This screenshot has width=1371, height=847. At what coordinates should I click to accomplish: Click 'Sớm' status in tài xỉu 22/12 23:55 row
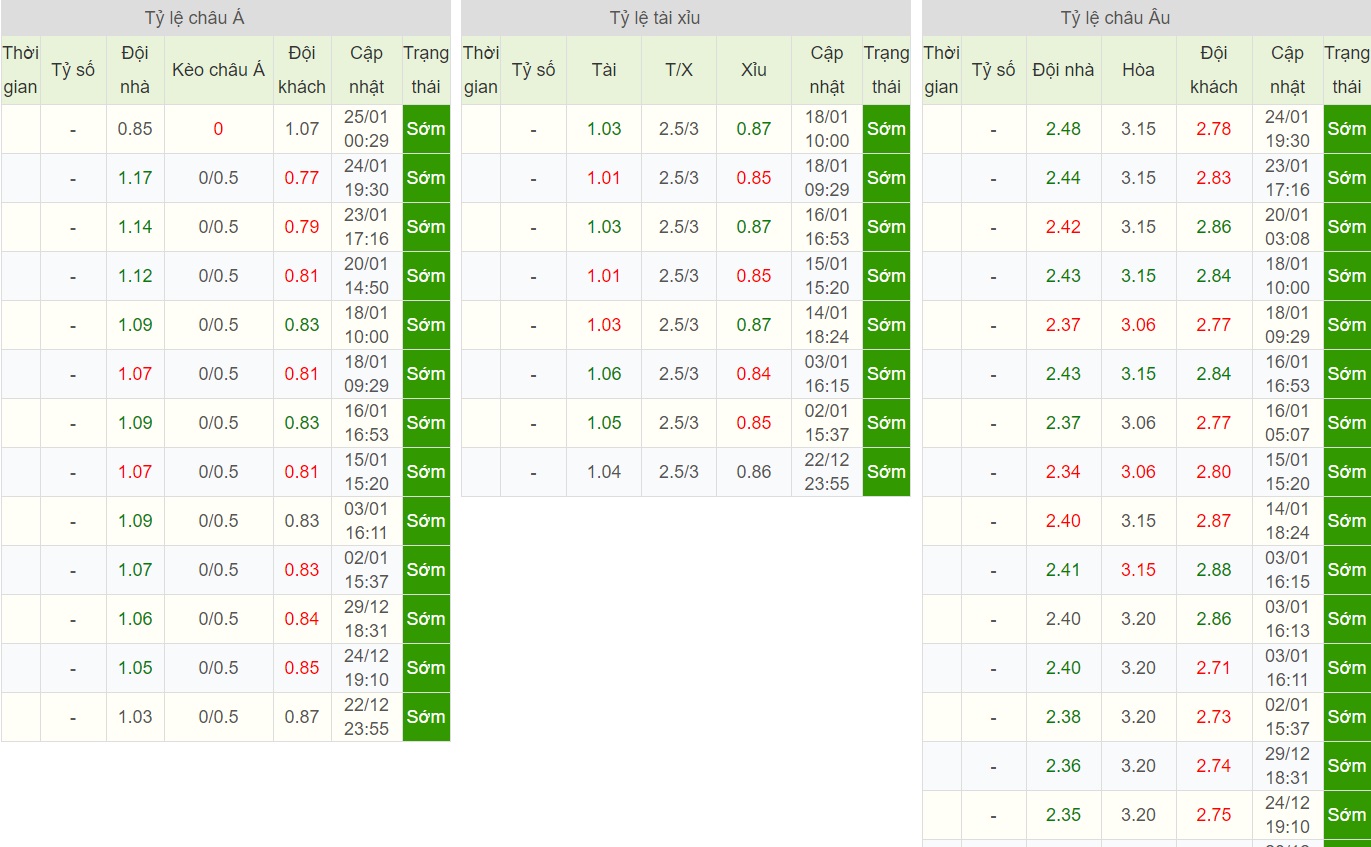pyautogui.click(x=886, y=472)
